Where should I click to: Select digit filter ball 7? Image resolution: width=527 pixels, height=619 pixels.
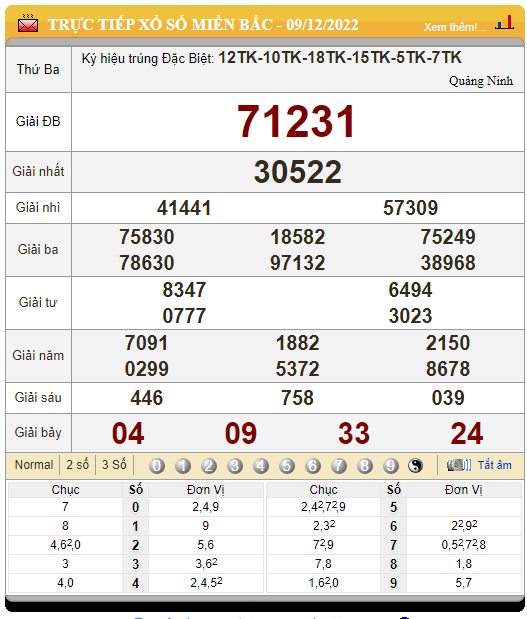point(339,466)
